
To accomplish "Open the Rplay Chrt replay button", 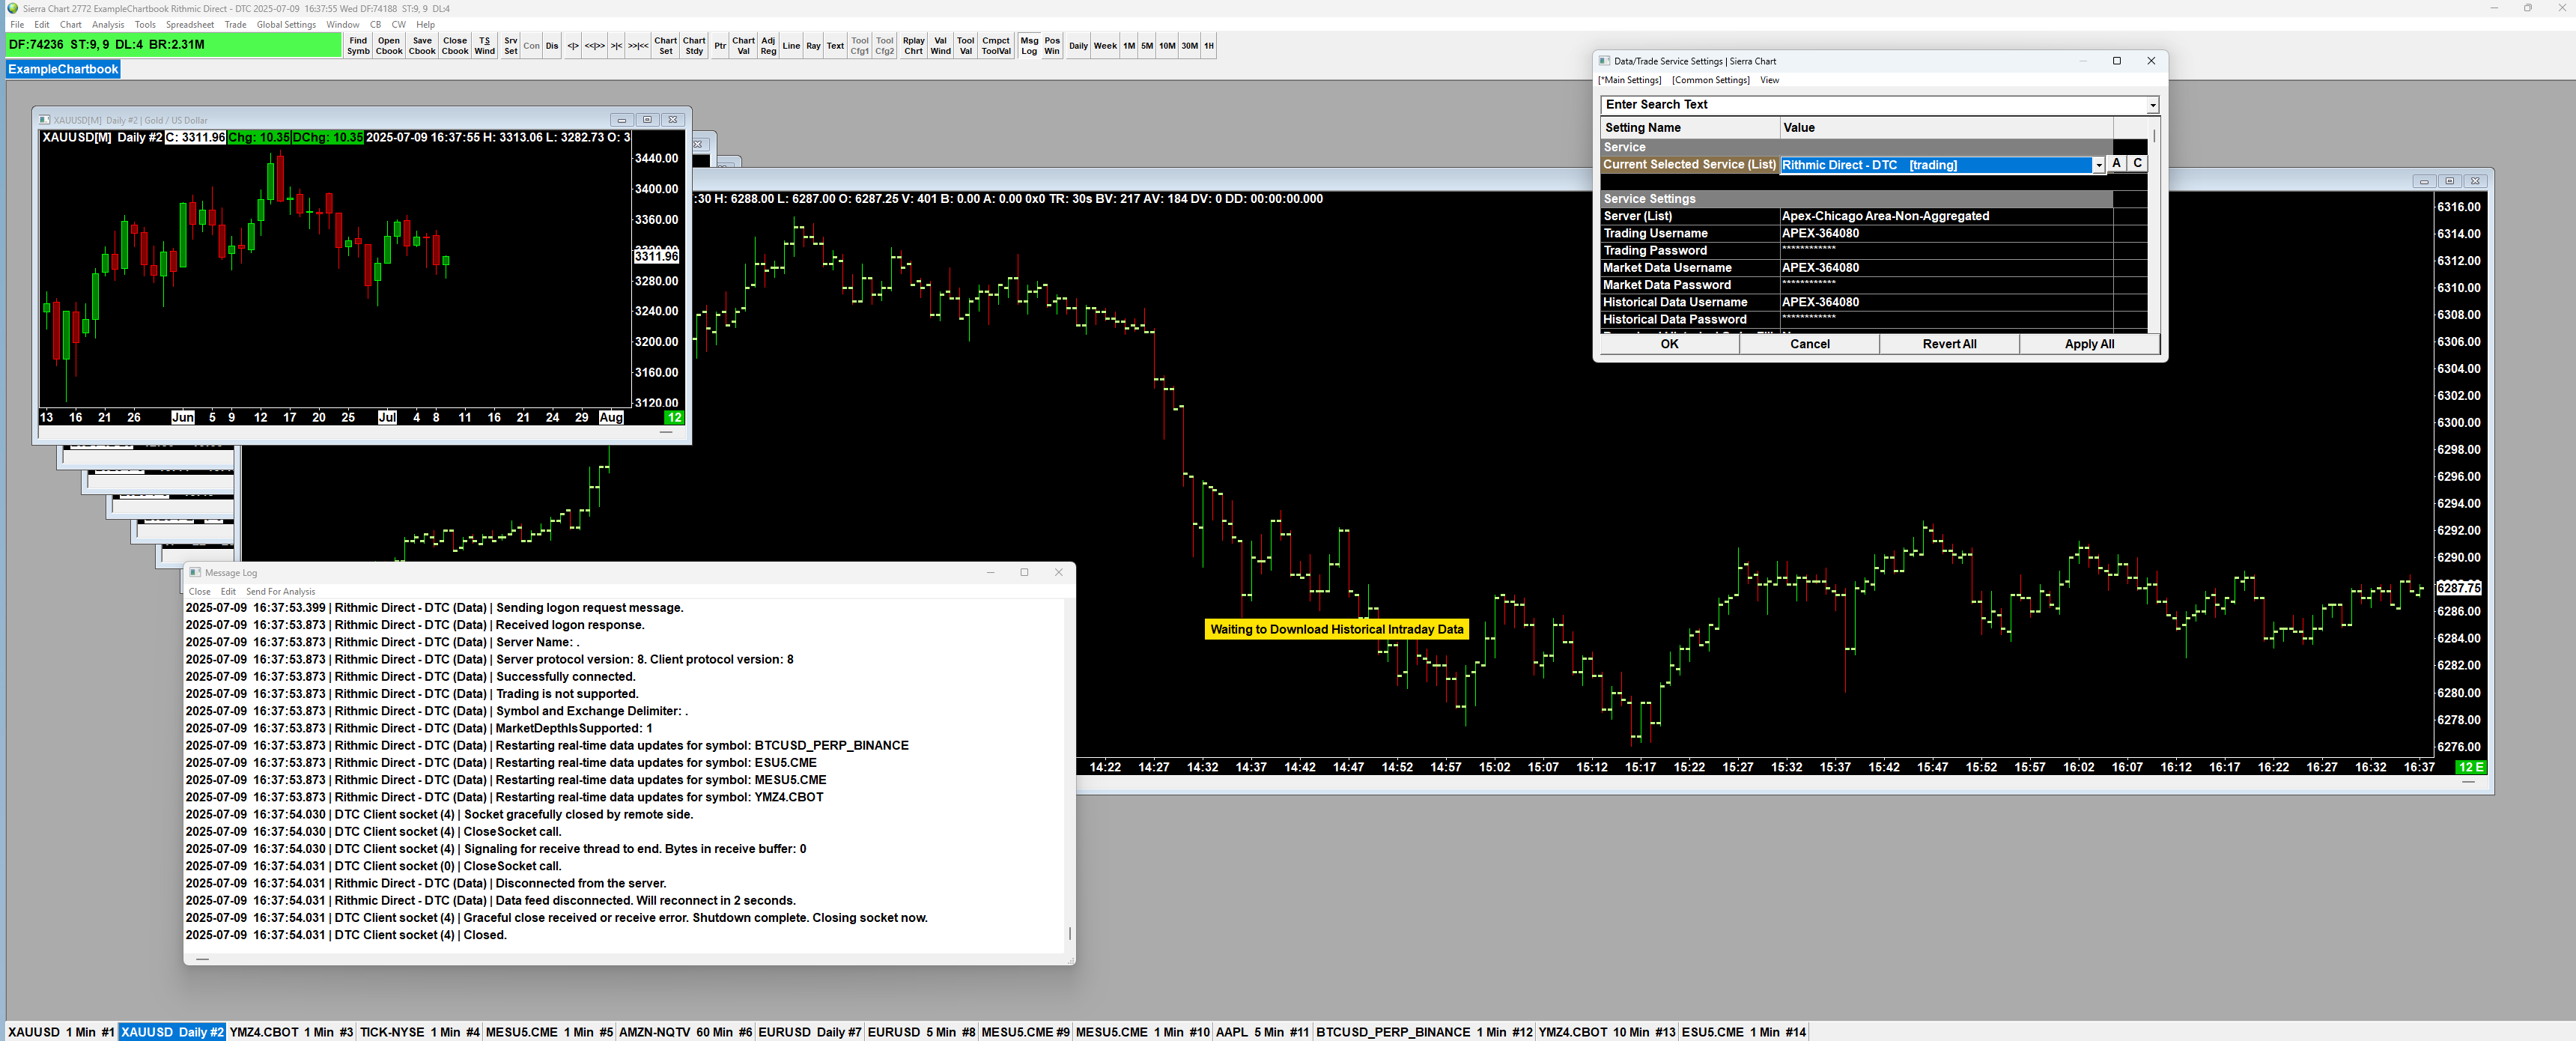I will click(913, 46).
